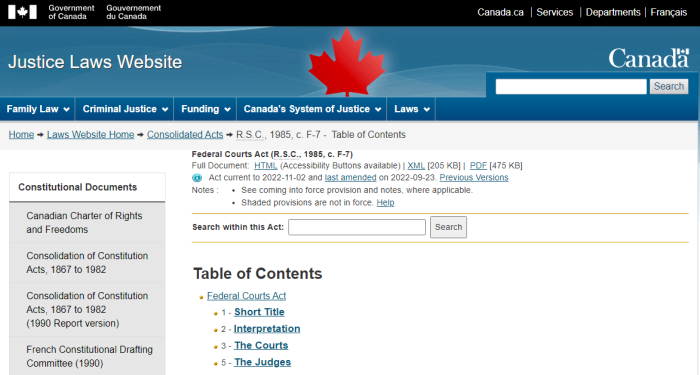The image size is (700, 375).
Task: Expand Canada's System of Justice menu
Action: coord(312,109)
